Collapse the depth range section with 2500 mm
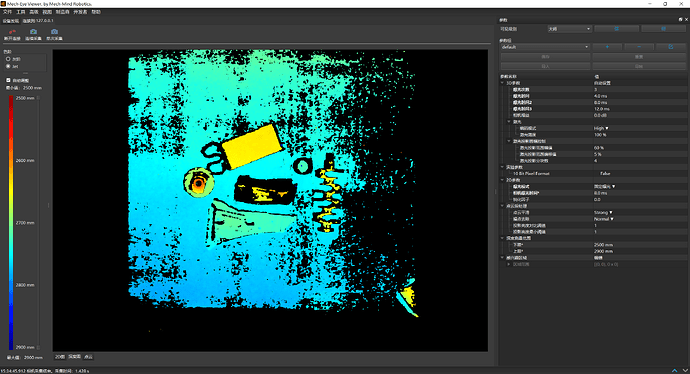 coord(503,238)
